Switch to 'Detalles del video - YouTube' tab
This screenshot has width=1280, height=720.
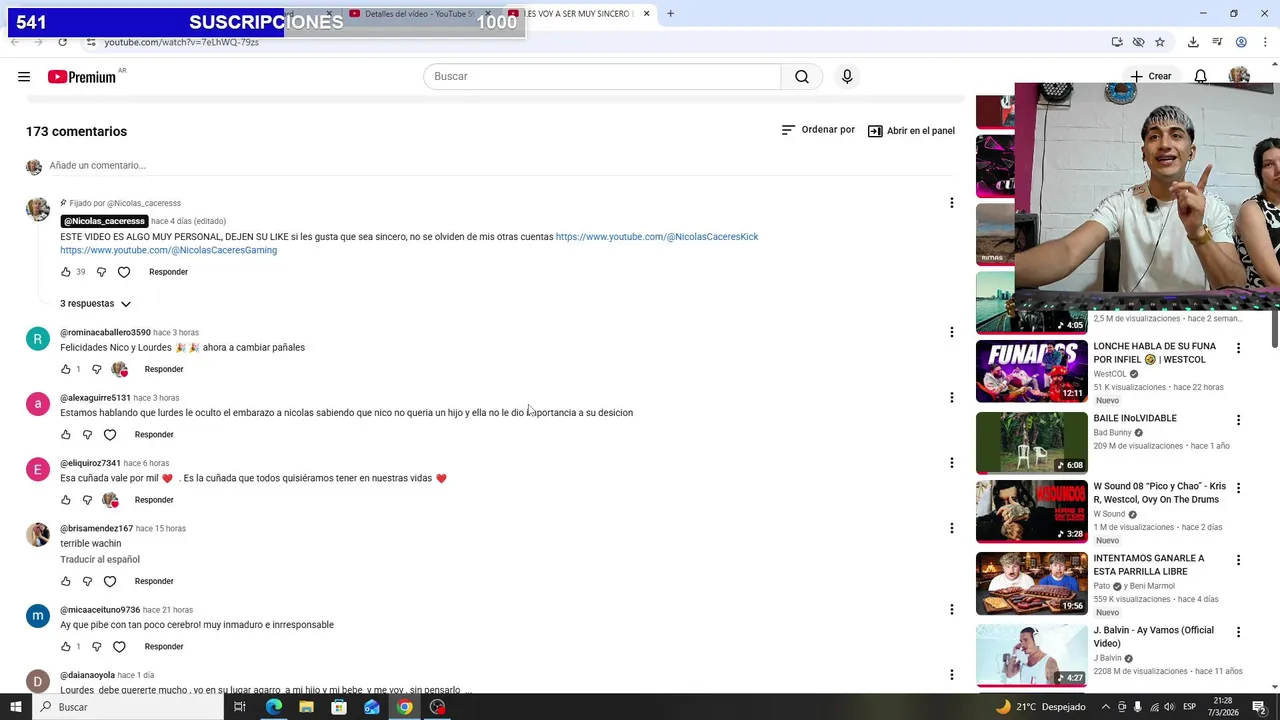point(418,14)
